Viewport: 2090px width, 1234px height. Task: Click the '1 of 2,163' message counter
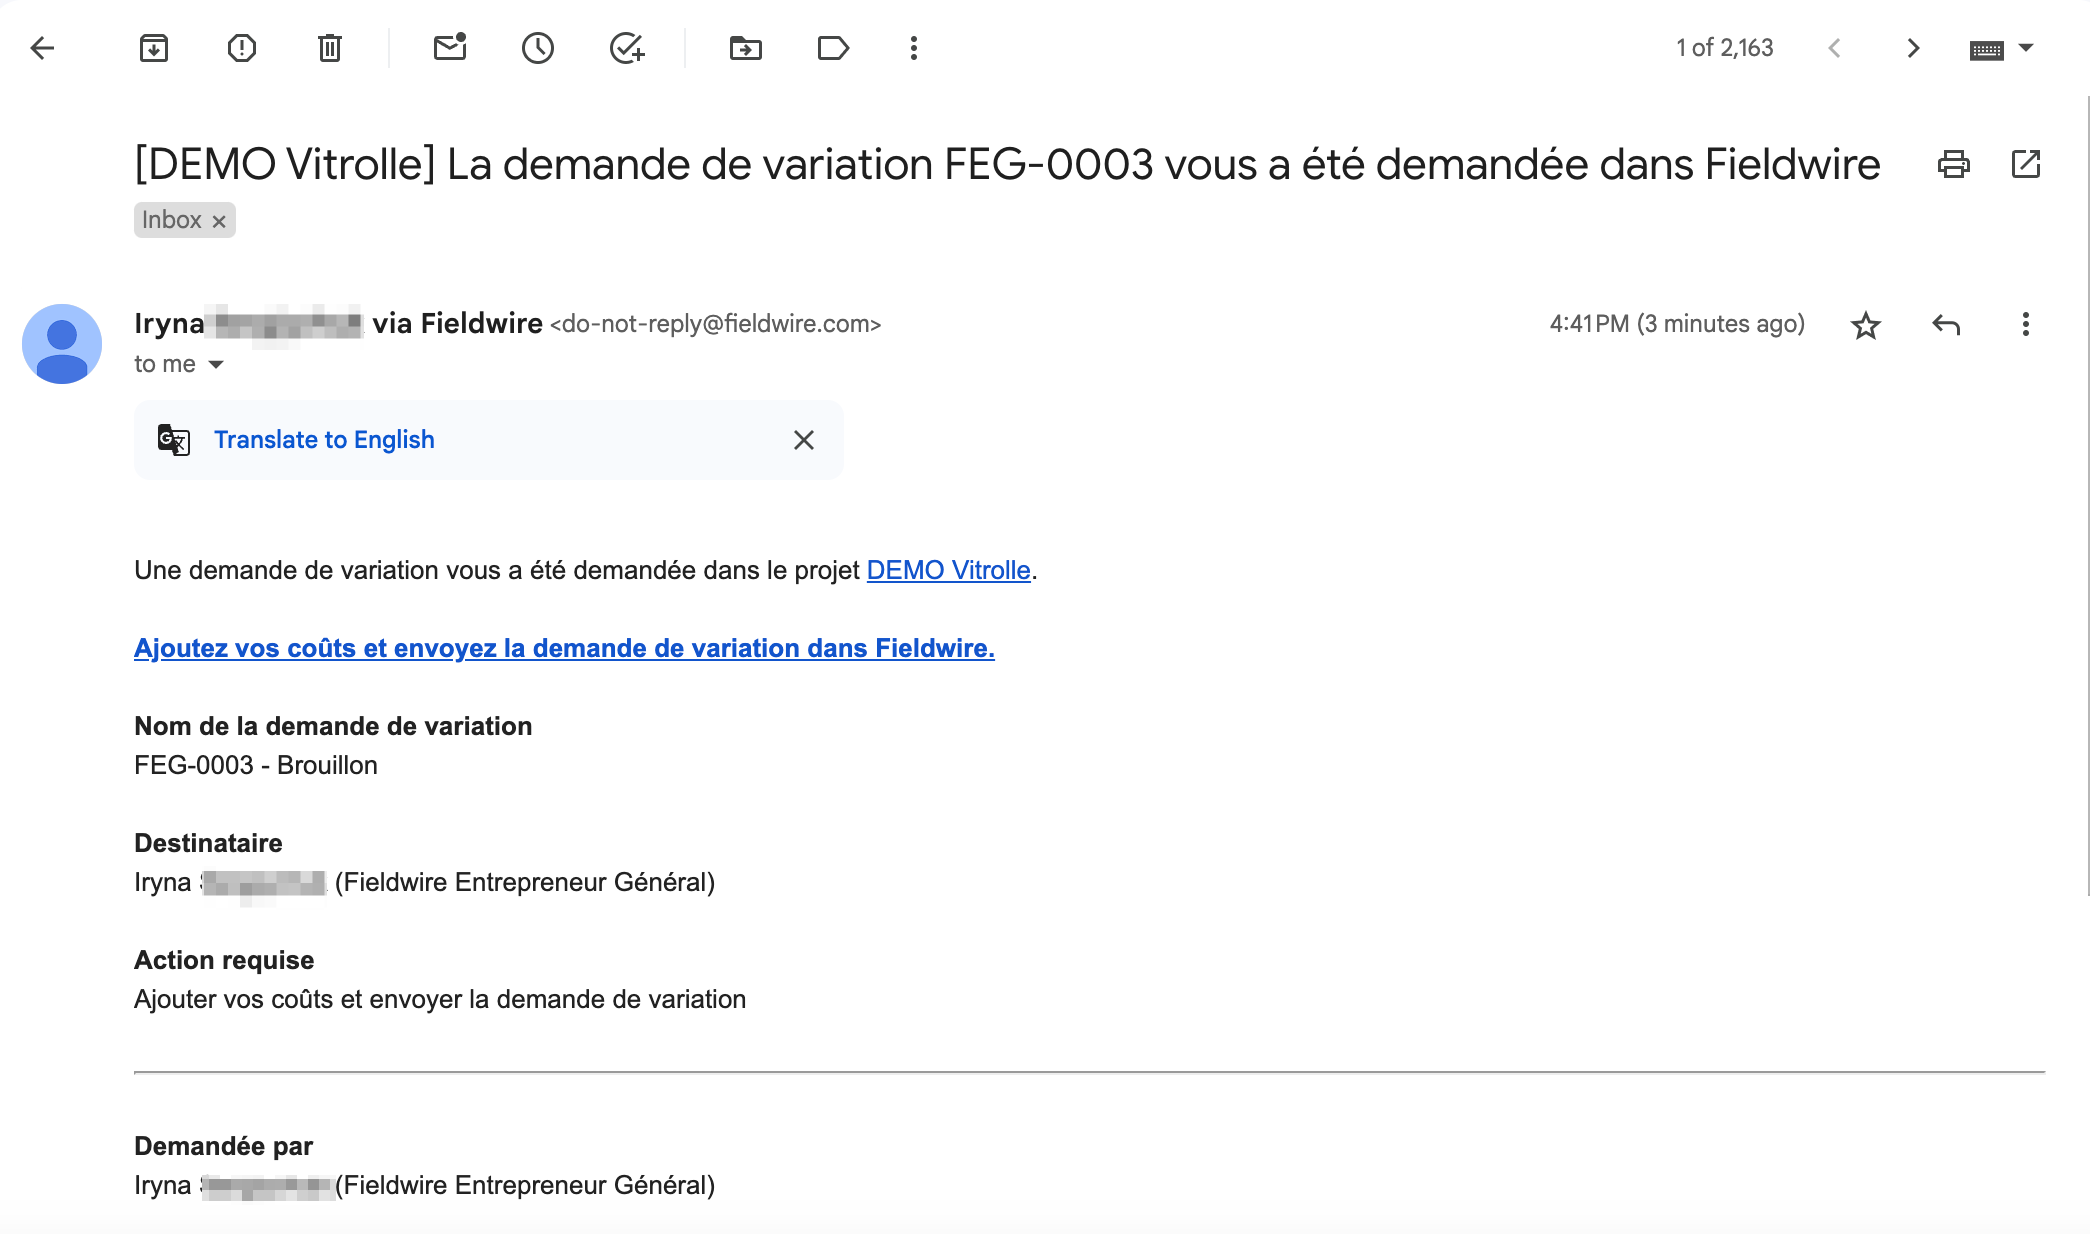pos(1725,48)
